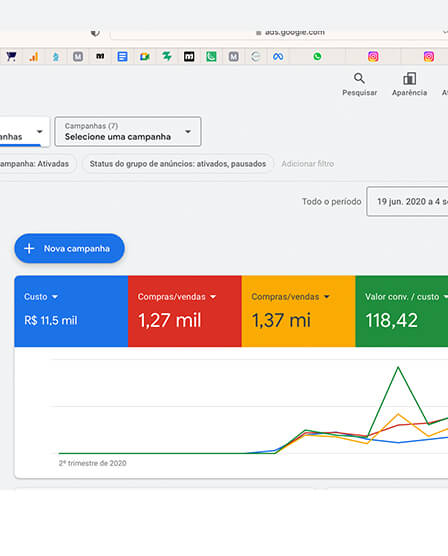
Task: Open the Meta bookmark icon
Action: coord(278,57)
